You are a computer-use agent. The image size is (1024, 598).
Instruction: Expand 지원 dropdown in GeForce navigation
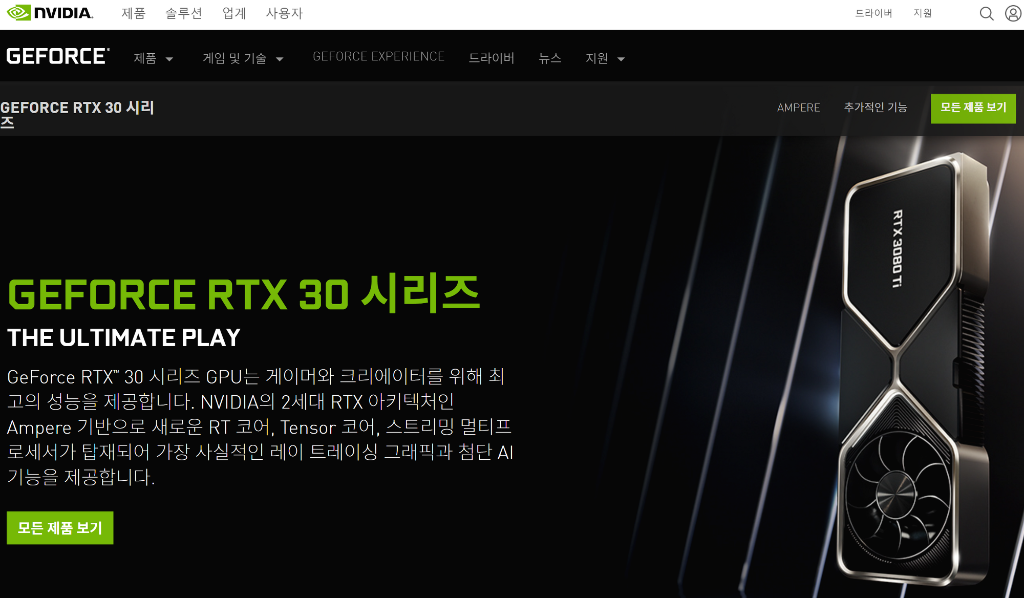tap(605, 59)
